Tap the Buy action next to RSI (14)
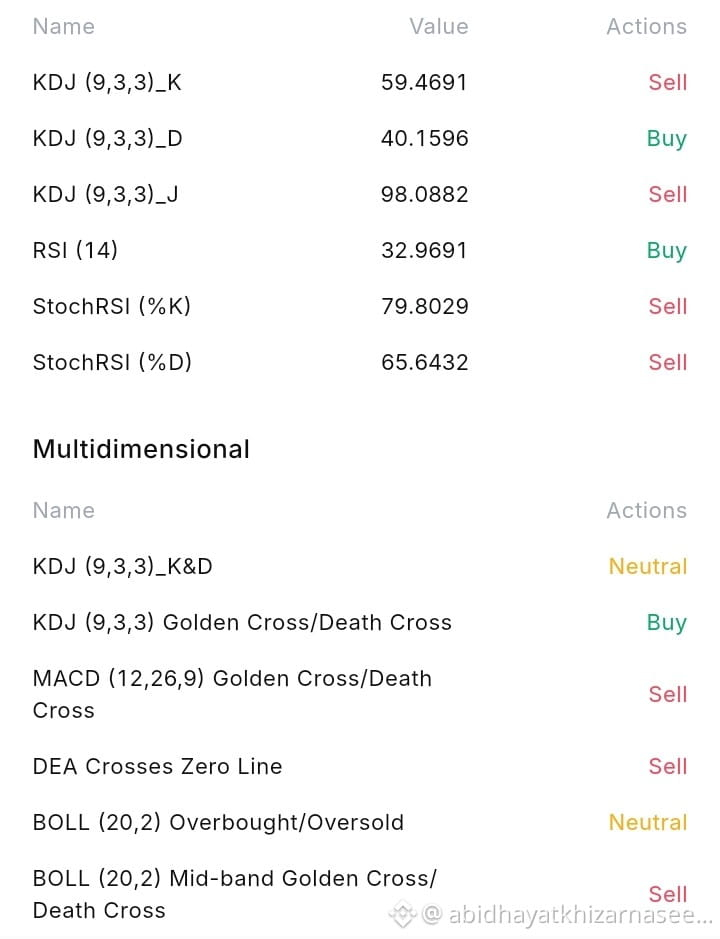720x939 pixels. 667,250
